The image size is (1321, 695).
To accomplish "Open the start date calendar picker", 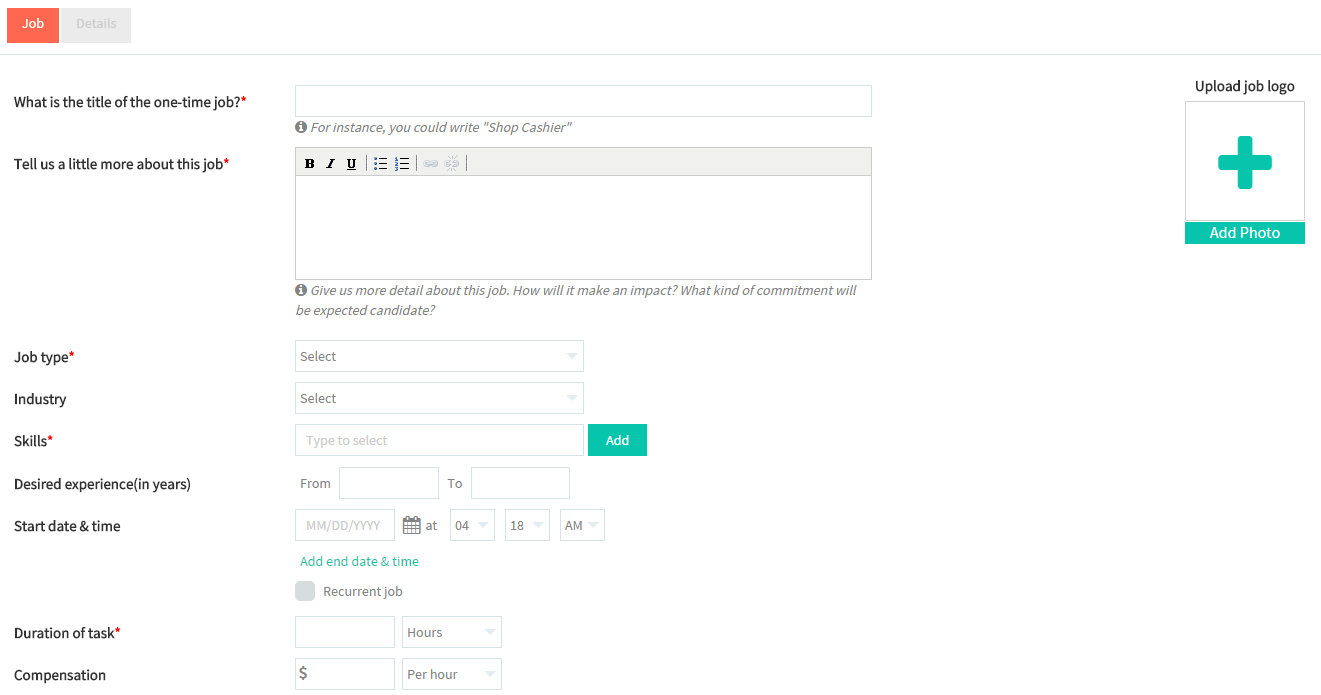I will 411,525.
